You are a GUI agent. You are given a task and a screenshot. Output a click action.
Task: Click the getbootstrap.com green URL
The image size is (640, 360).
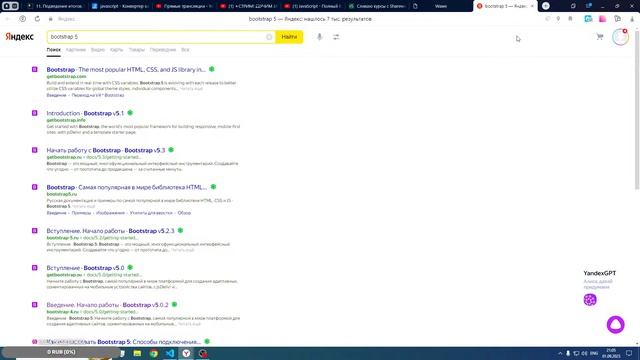pyautogui.click(x=66, y=77)
